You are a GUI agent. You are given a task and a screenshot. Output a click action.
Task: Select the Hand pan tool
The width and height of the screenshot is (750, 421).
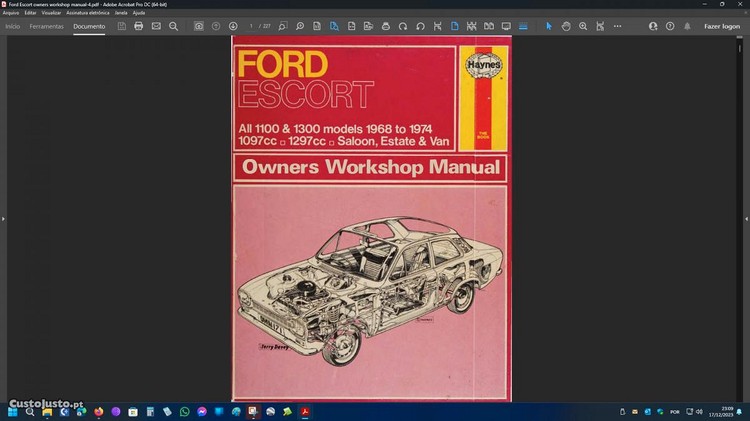tap(566, 26)
